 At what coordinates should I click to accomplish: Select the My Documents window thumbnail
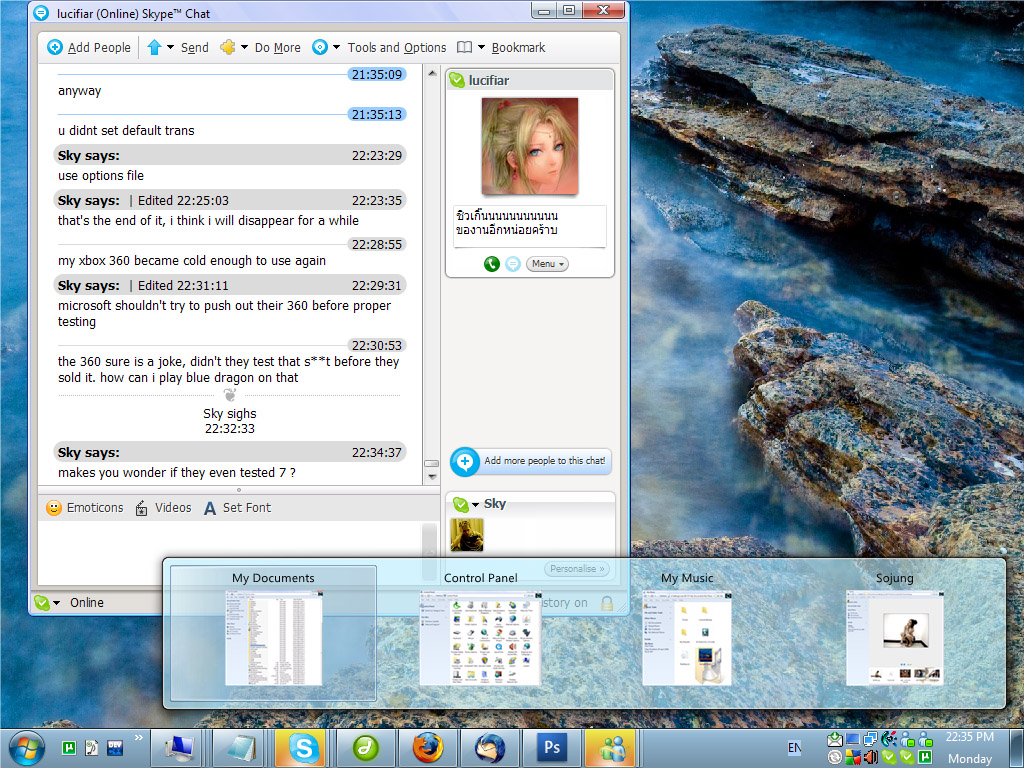point(273,632)
